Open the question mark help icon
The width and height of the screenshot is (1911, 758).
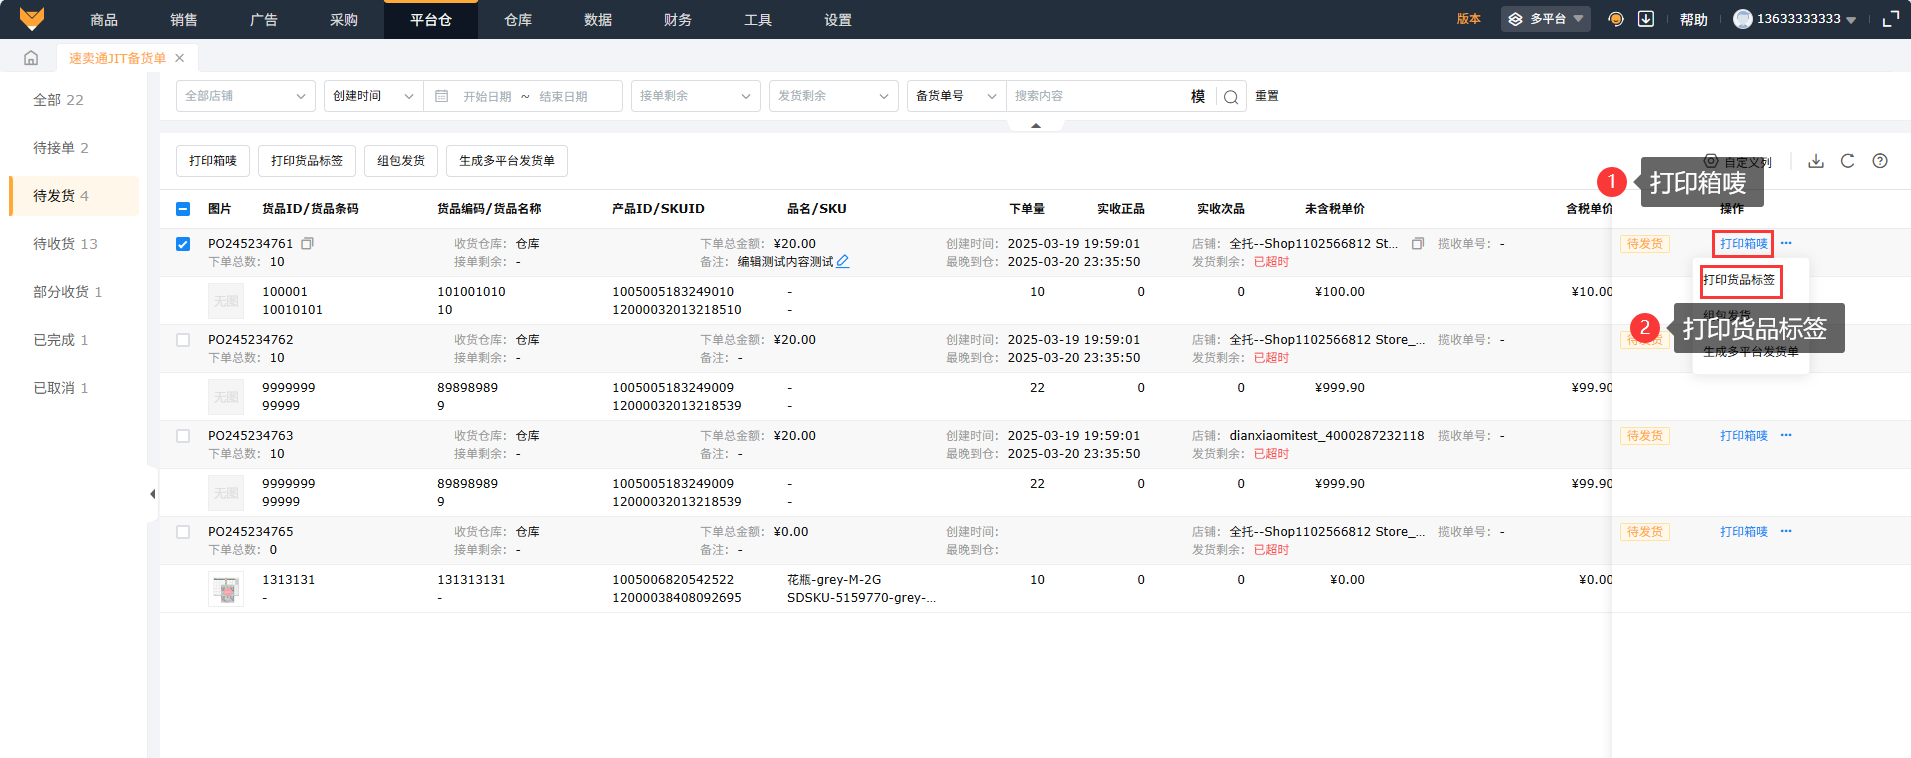point(1880,161)
